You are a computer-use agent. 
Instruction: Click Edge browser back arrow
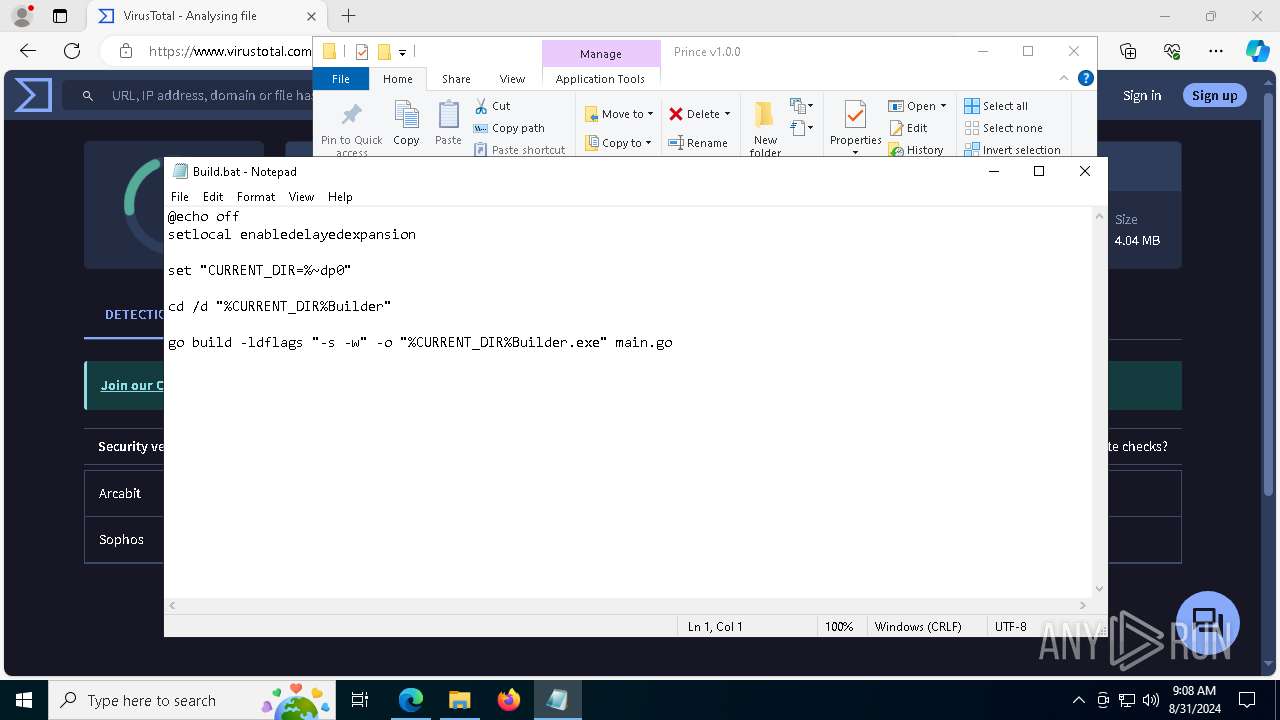click(28, 51)
